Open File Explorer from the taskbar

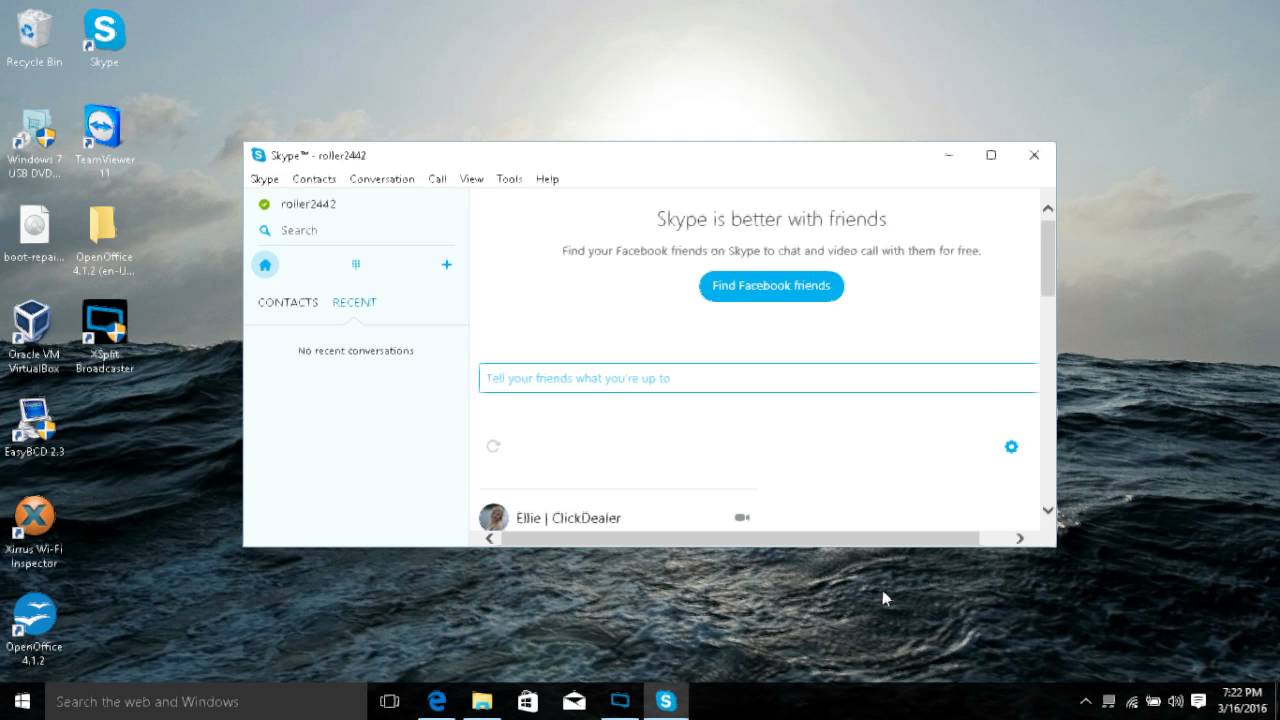coord(482,701)
